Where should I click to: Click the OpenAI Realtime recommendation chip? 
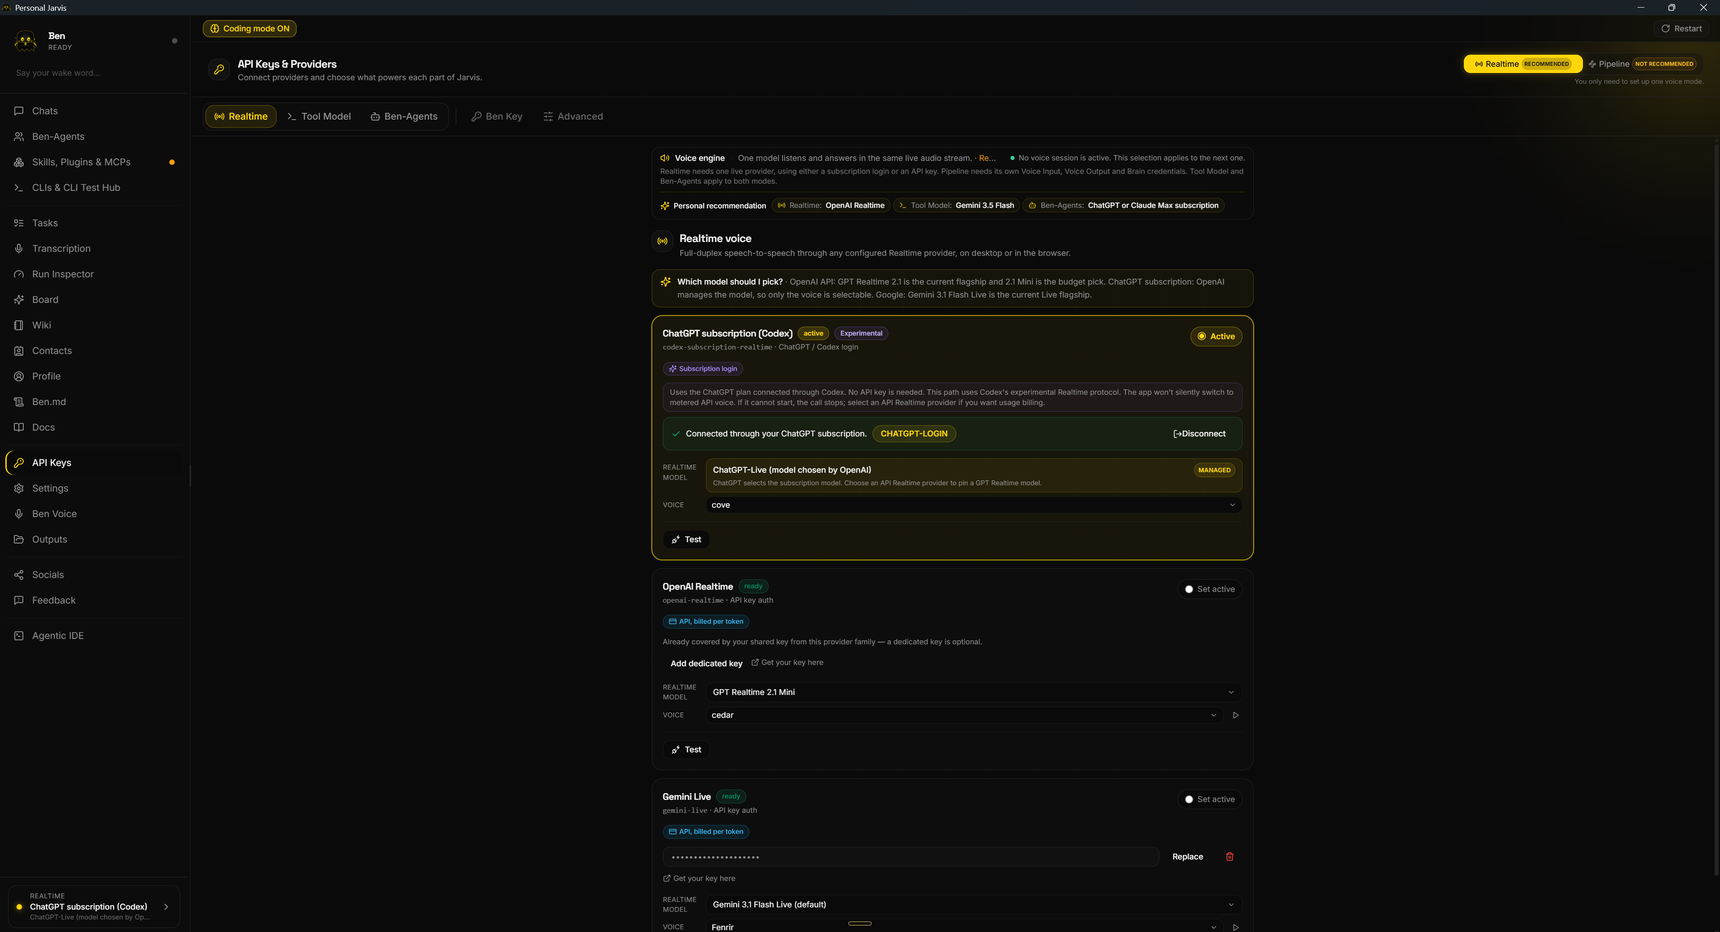coord(831,206)
